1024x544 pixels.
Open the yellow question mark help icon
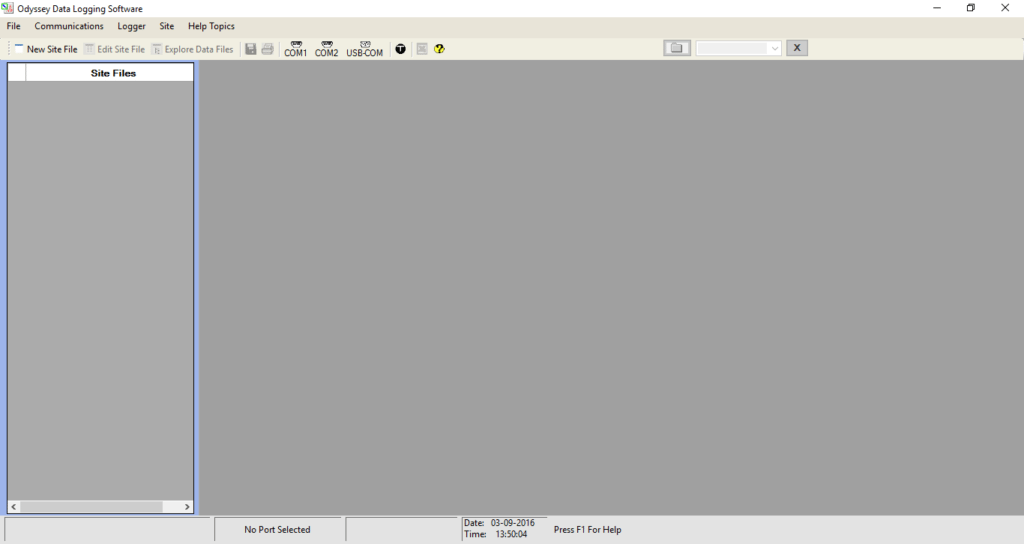(439, 49)
